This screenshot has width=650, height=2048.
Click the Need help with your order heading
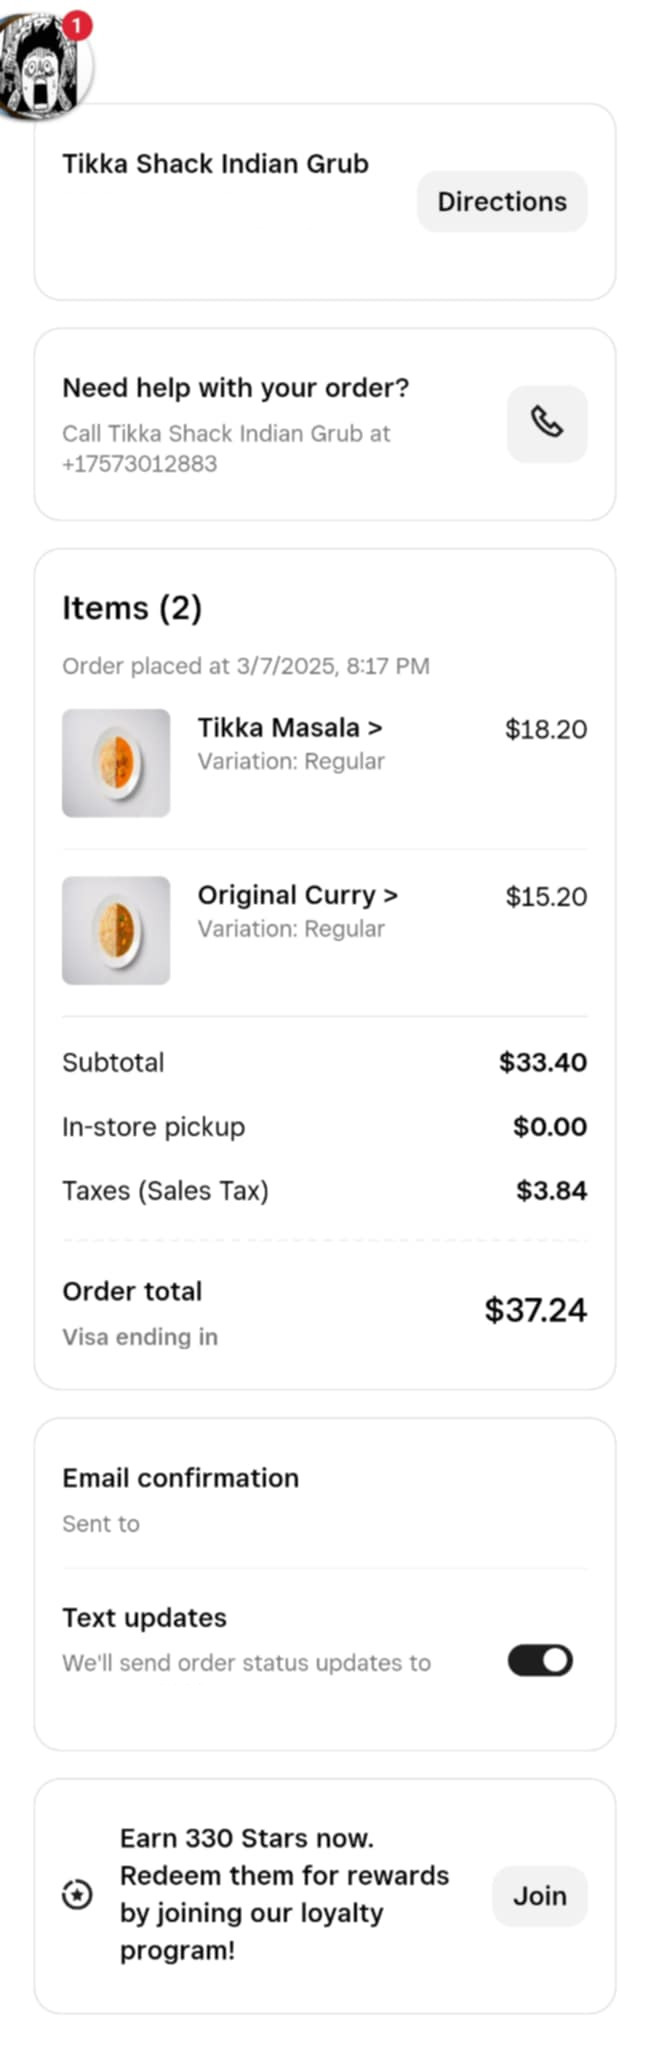[x=236, y=388]
